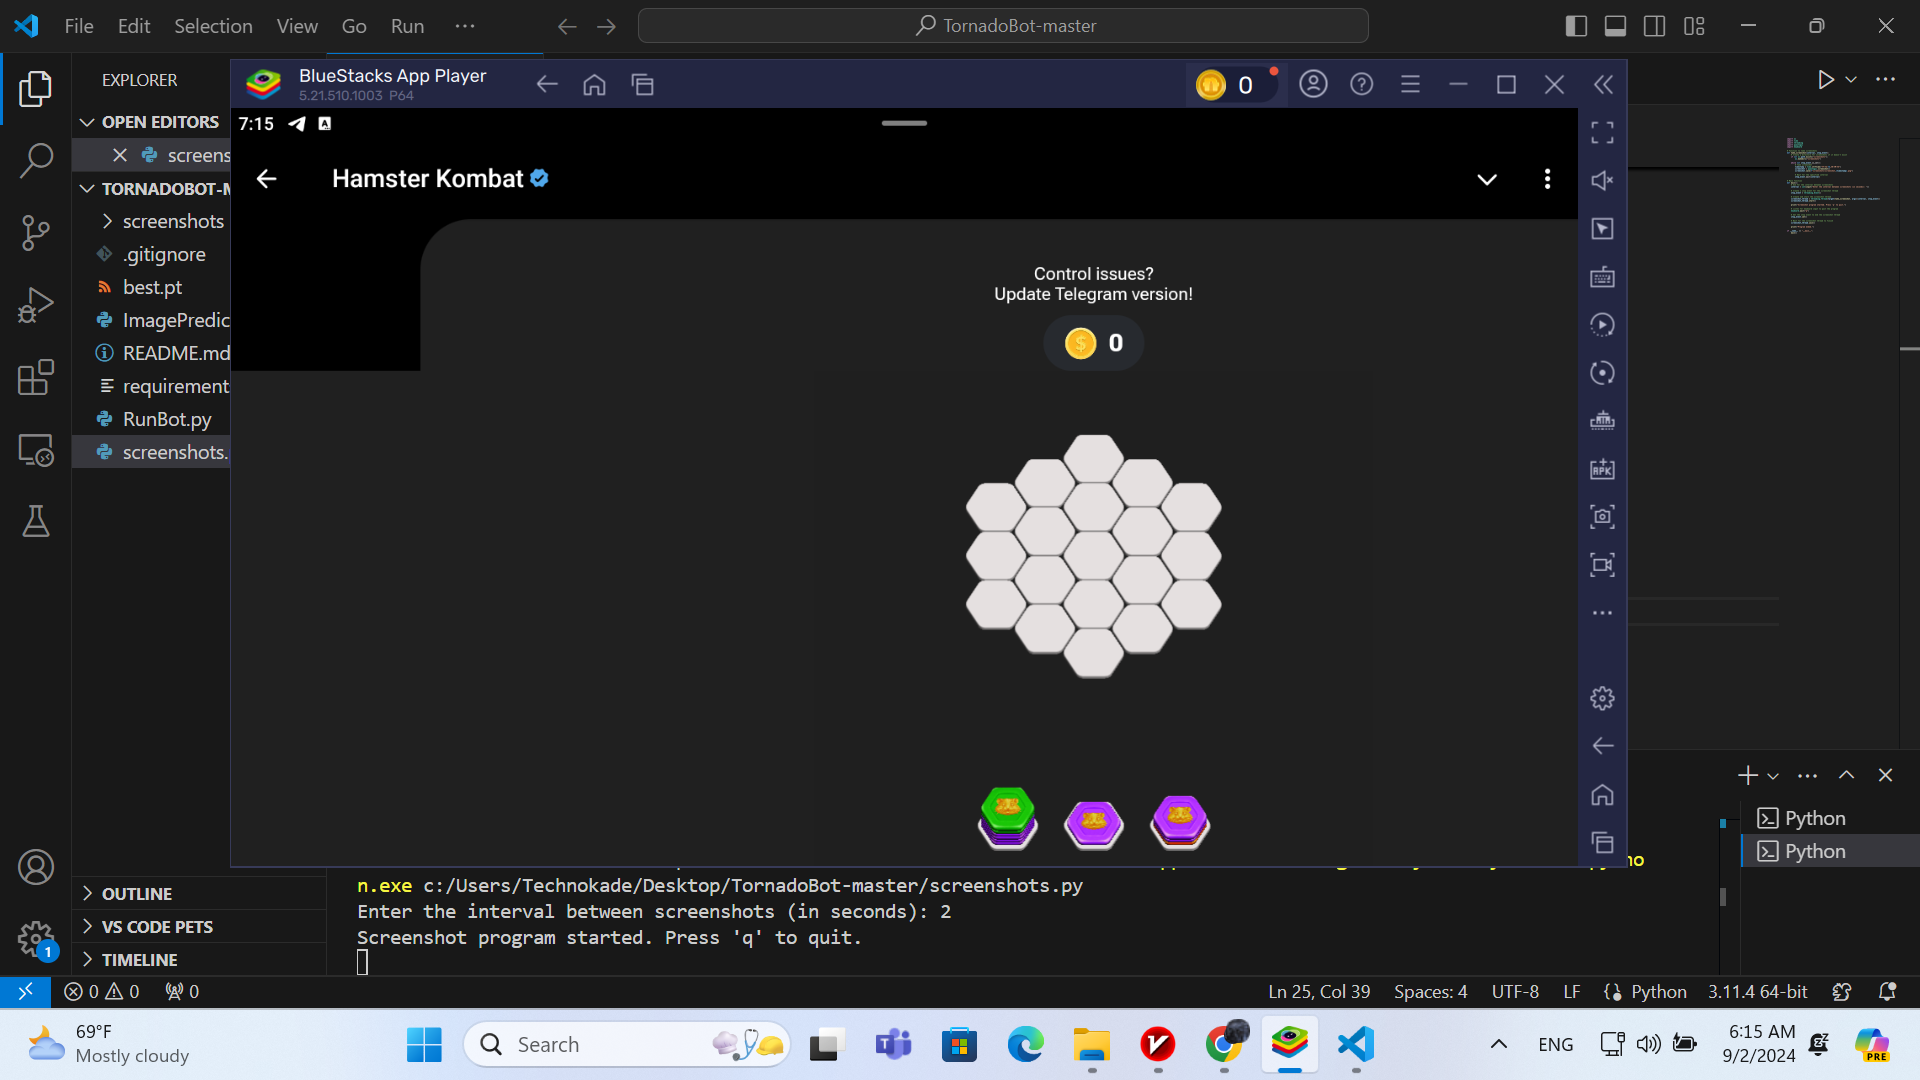Open the Selection menu

pyautogui.click(x=213, y=26)
